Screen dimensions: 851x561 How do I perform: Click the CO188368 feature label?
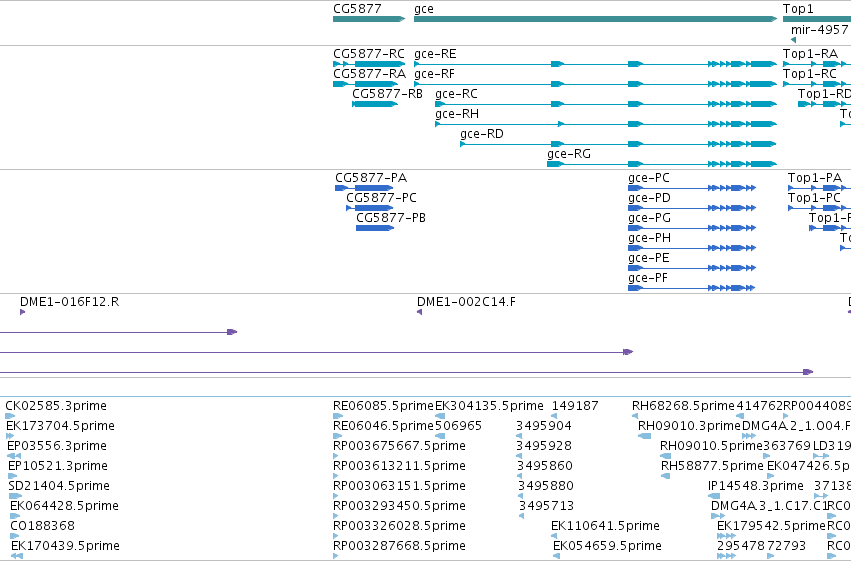pyautogui.click(x=42, y=526)
